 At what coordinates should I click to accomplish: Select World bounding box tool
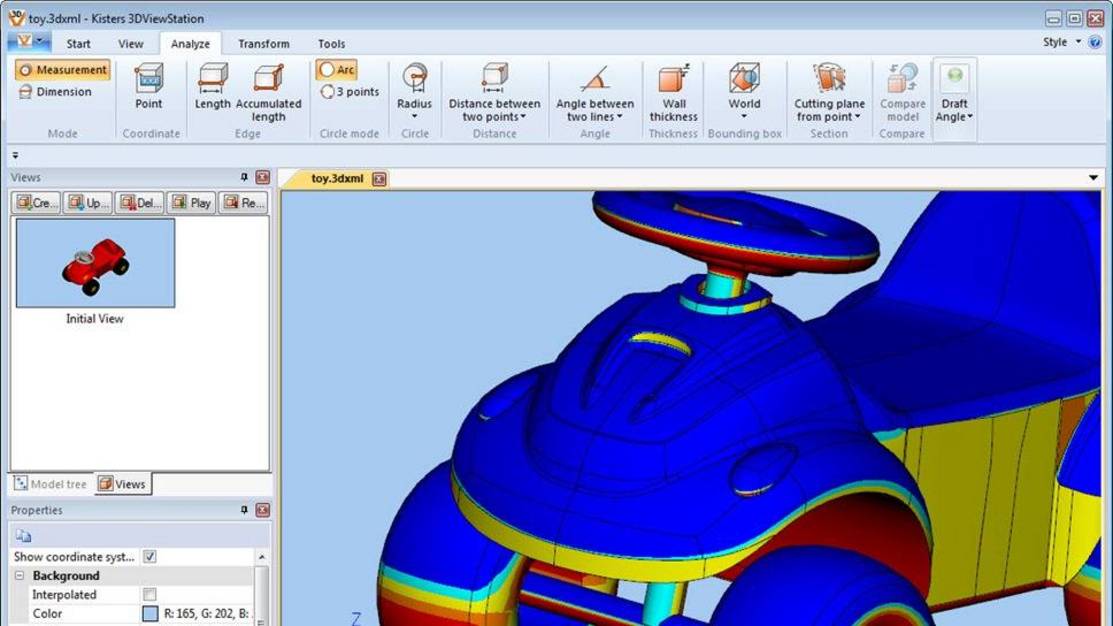coord(744,87)
